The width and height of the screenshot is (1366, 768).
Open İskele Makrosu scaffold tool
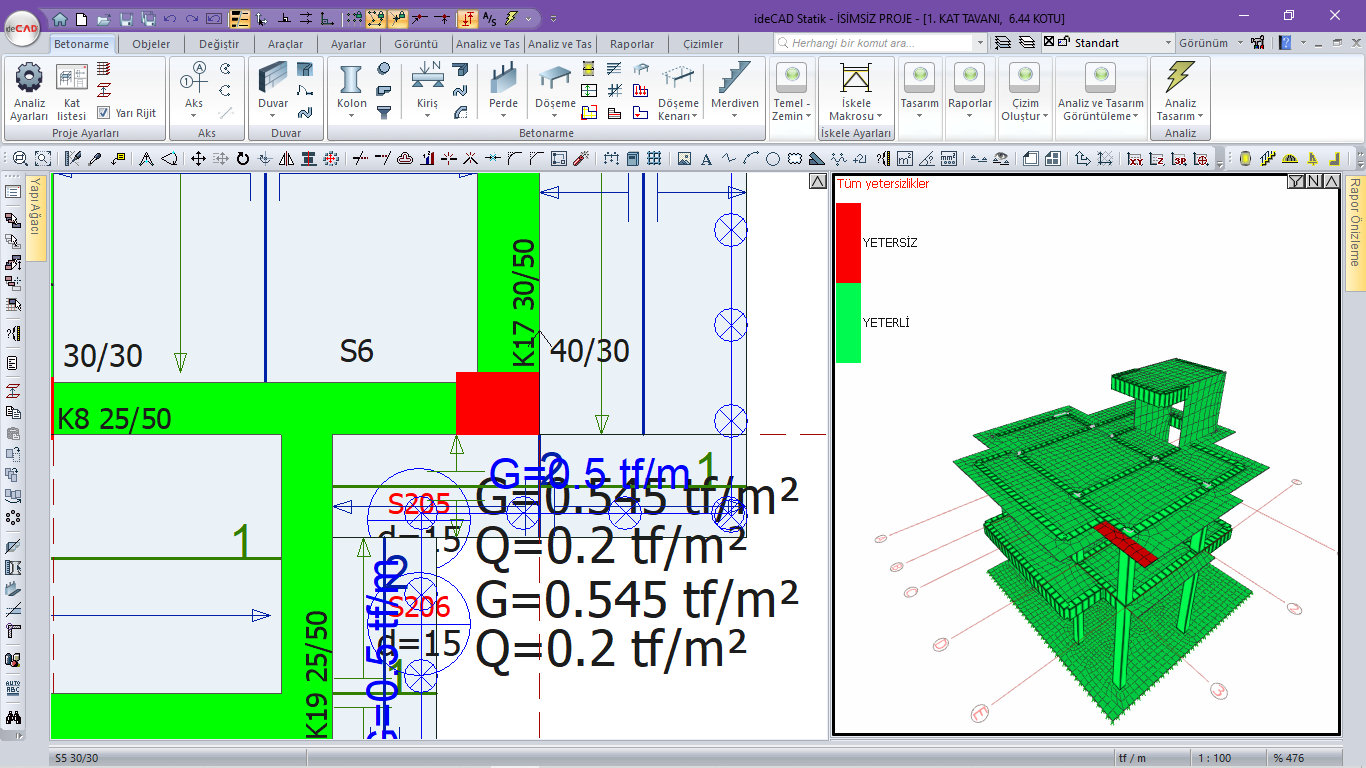tap(856, 90)
